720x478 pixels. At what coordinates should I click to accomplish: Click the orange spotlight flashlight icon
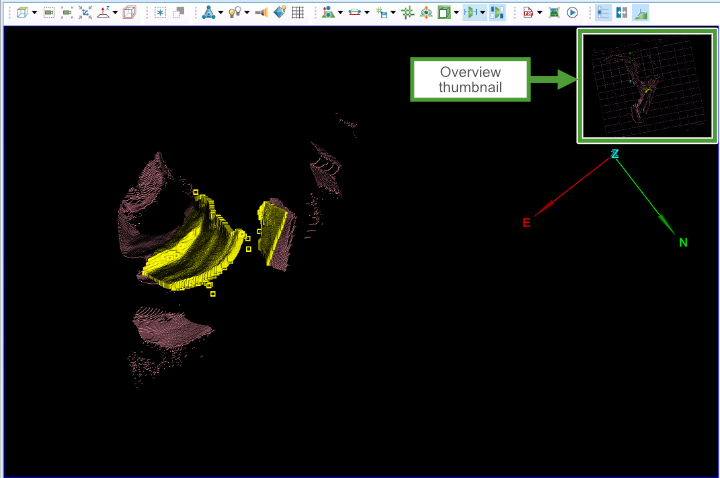(261, 12)
